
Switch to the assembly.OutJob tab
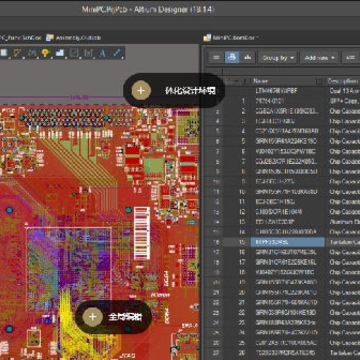coord(74,38)
